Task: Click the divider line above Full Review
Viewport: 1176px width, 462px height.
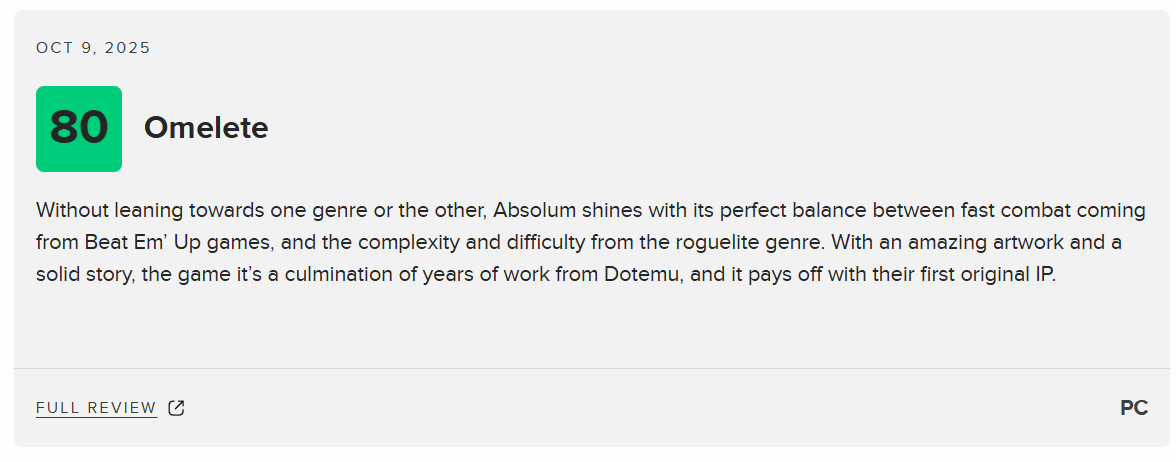Action: coord(588,368)
